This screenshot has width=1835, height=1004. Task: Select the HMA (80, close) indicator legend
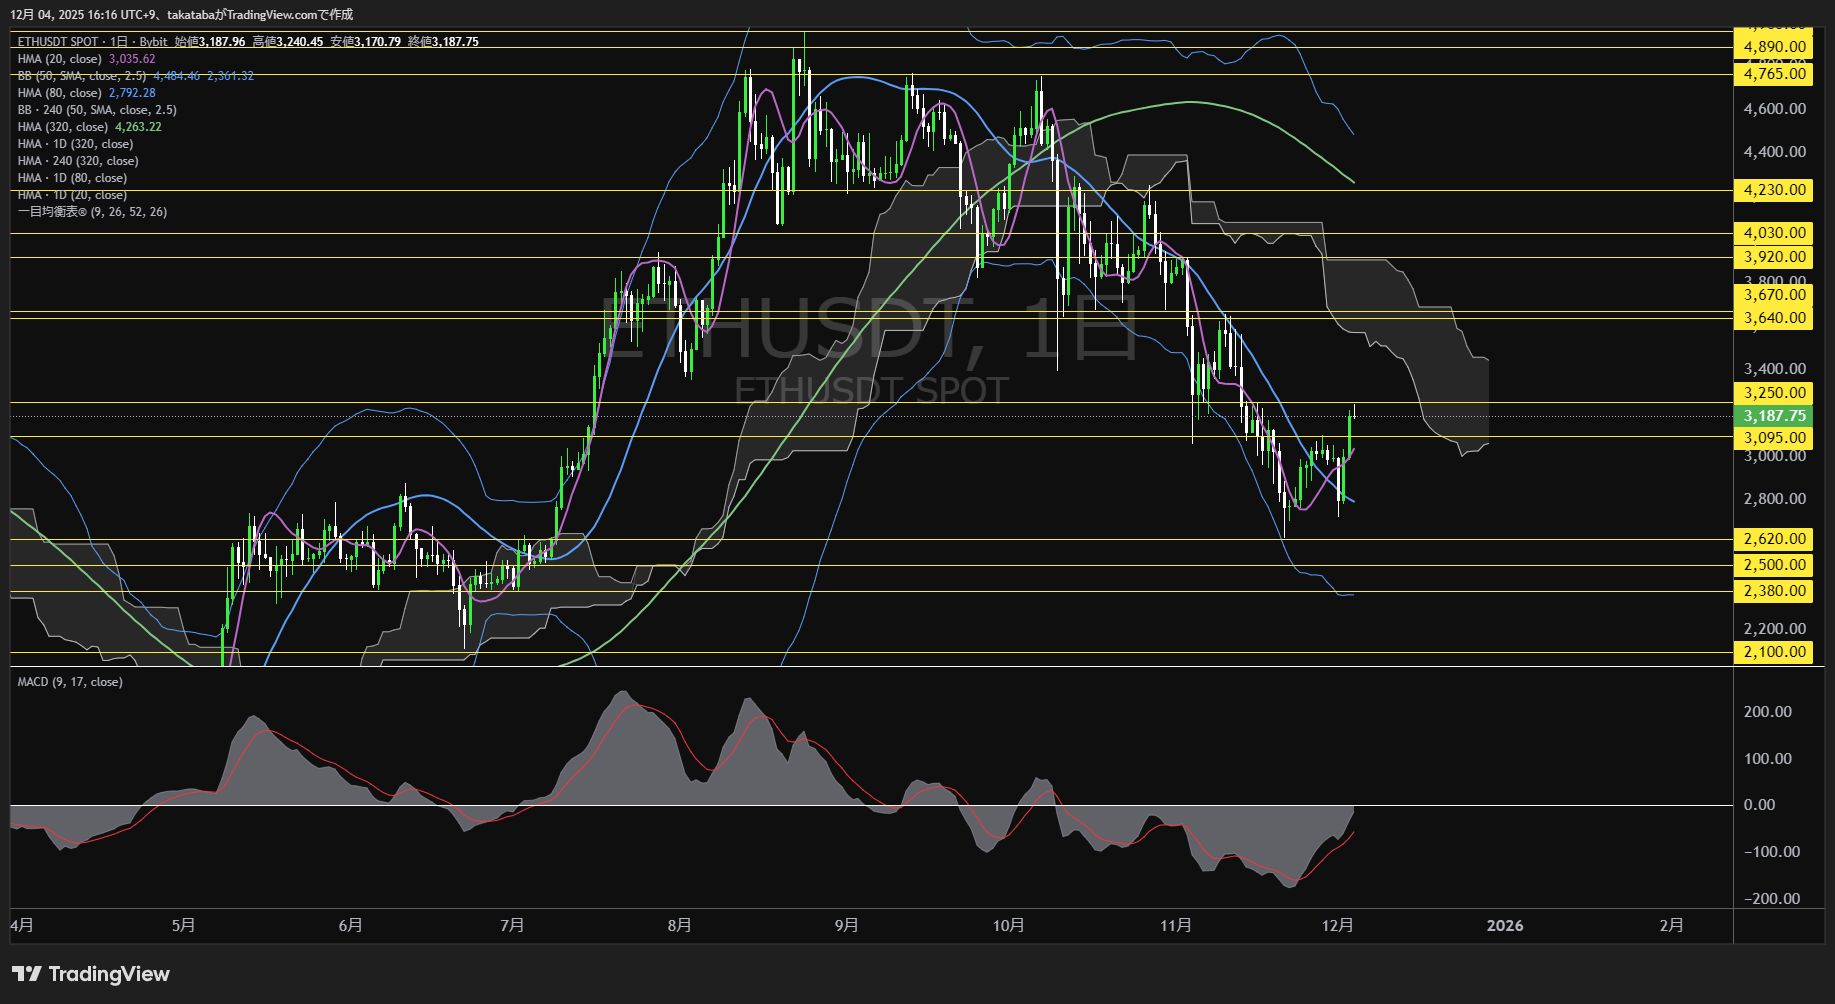[59, 93]
